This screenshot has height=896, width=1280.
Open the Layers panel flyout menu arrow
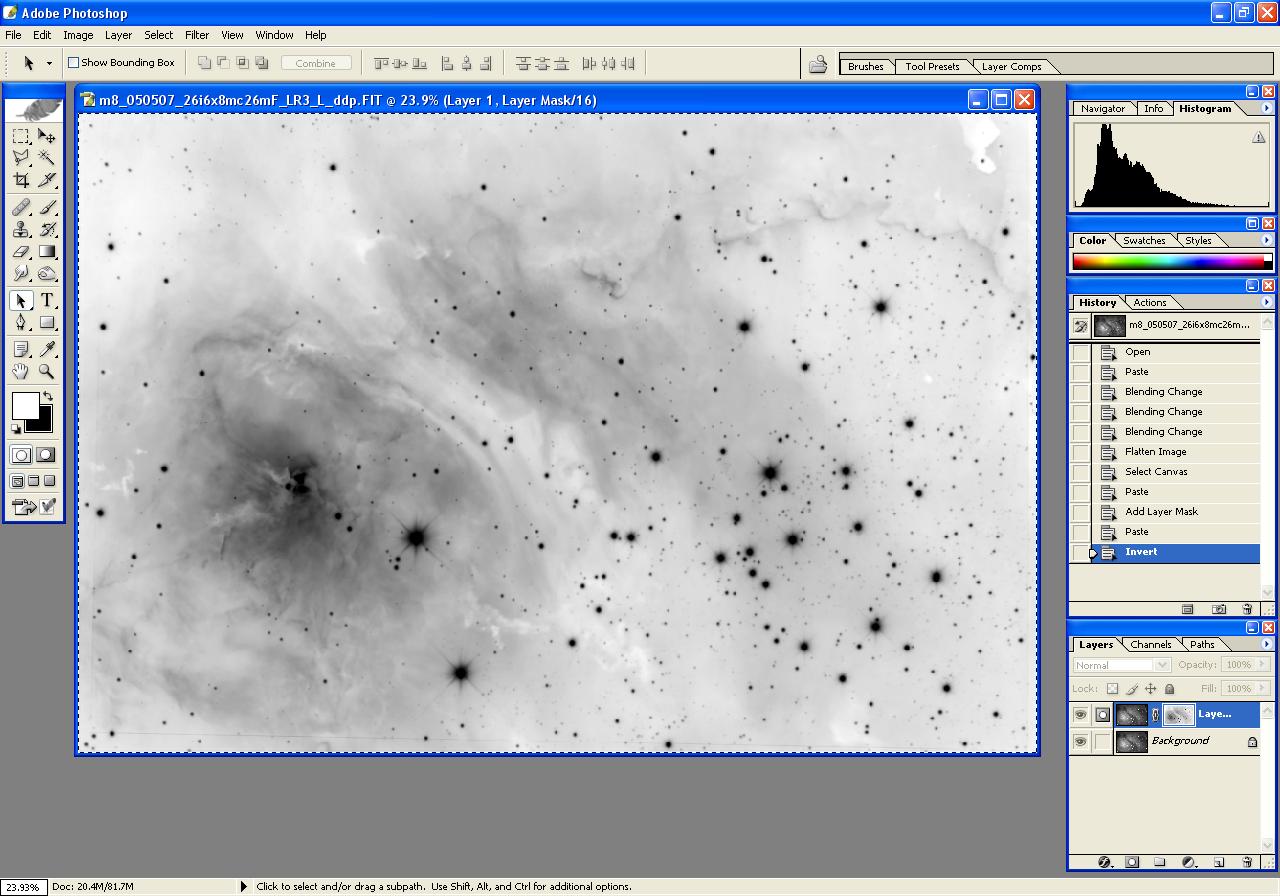(1266, 644)
